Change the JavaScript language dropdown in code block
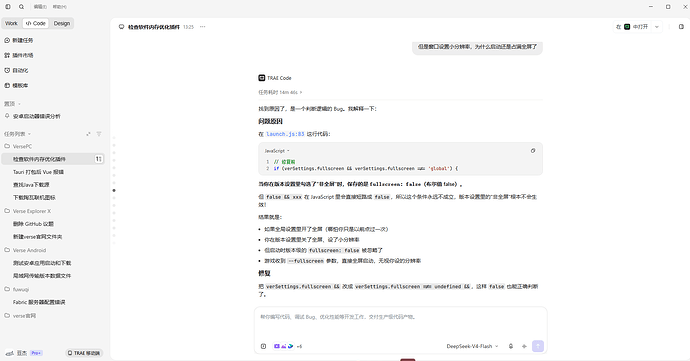This screenshot has width=690, height=361. [277, 151]
